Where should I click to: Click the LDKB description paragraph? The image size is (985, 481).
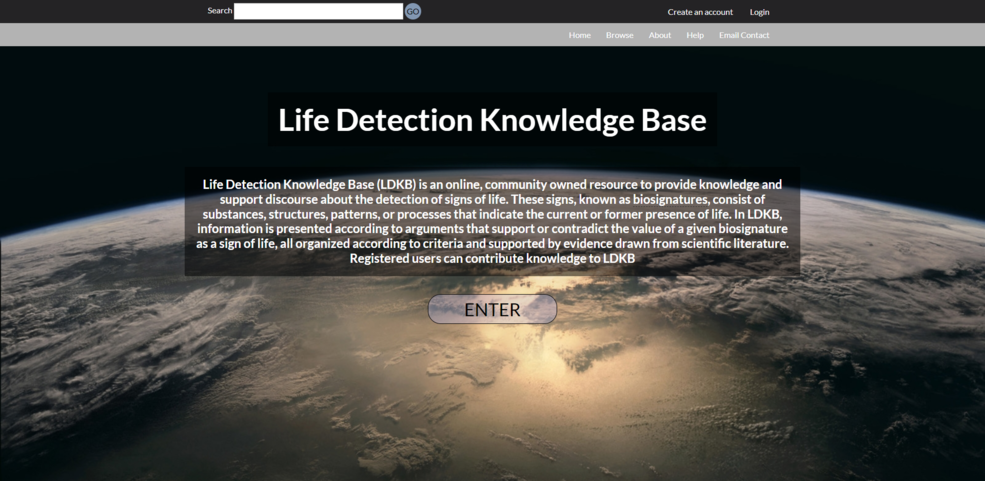pyautogui.click(x=492, y=222)
